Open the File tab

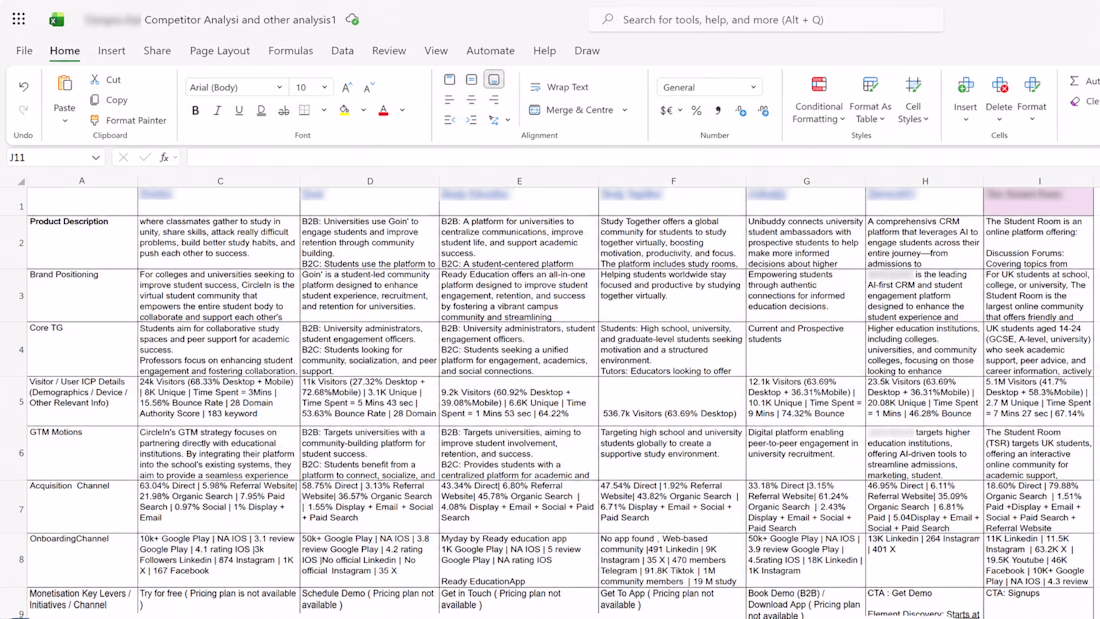[24, 51]
